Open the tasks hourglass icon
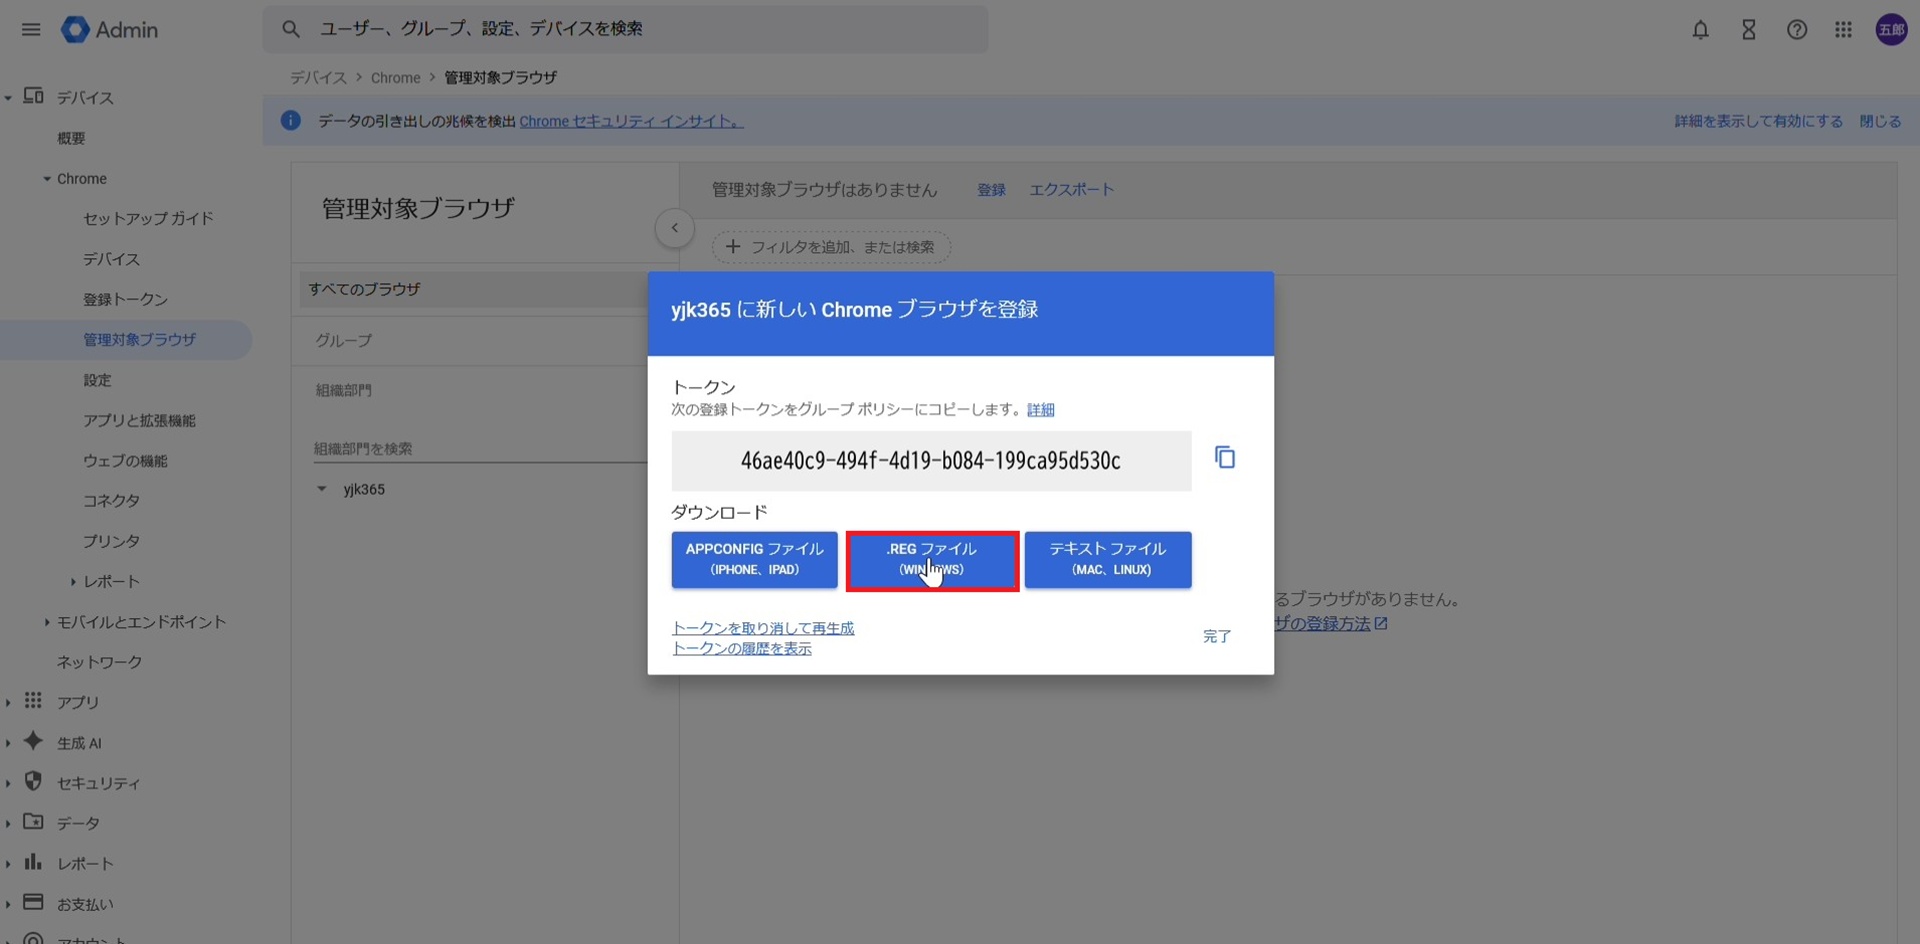Screen dimensions: 1920x944 (x=1748, y=30)
